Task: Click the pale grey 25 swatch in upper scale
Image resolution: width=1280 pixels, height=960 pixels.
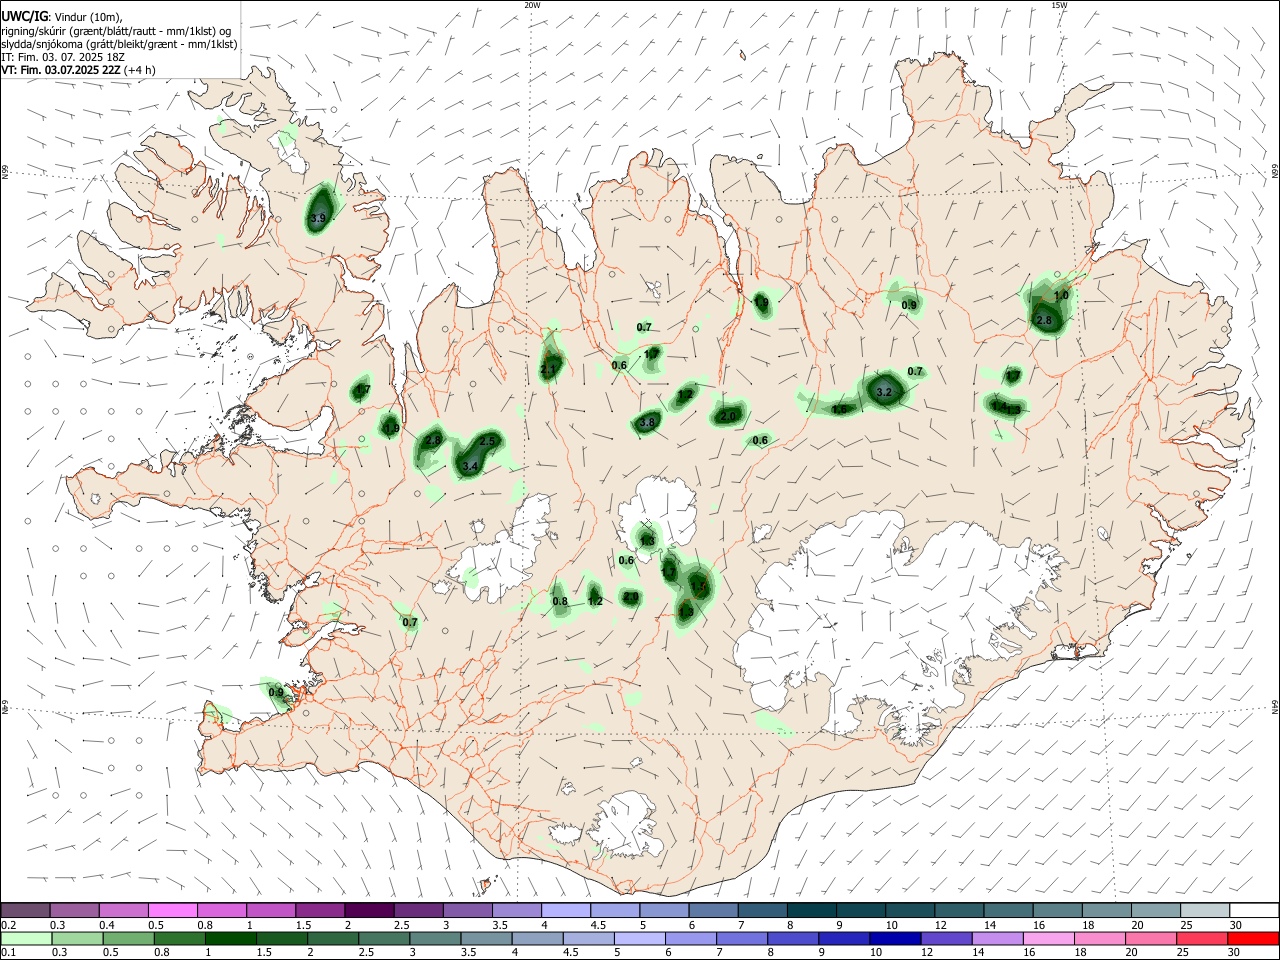Action: [1204, 910]
